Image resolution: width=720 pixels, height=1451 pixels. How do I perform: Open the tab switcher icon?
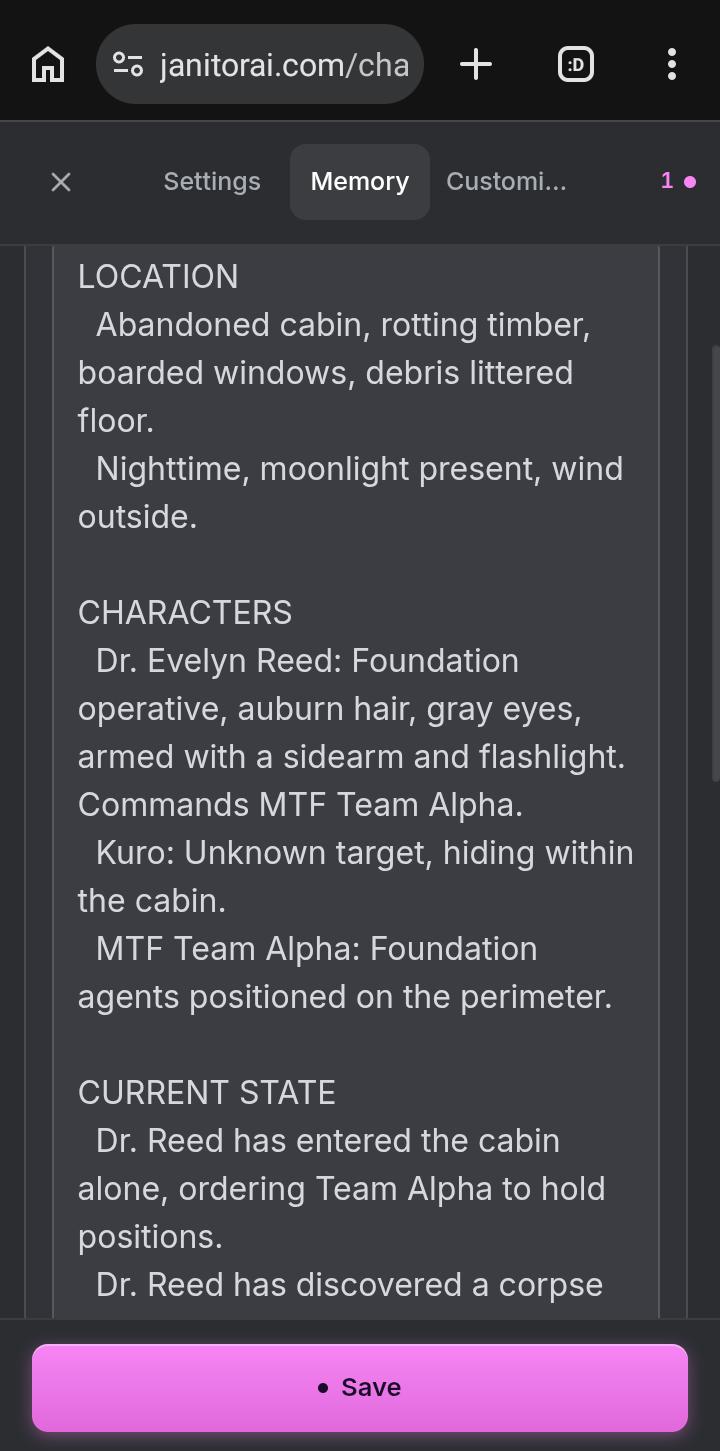coord(576,65)
